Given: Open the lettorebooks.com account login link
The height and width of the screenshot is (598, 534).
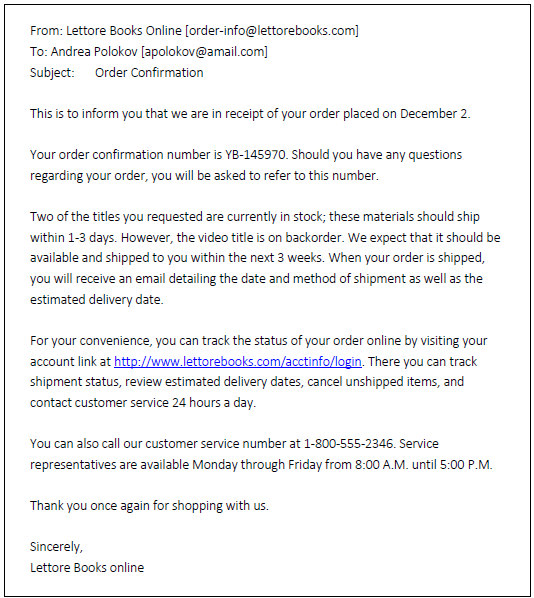Looking at the screenshot, I should [x=238, y=362].
